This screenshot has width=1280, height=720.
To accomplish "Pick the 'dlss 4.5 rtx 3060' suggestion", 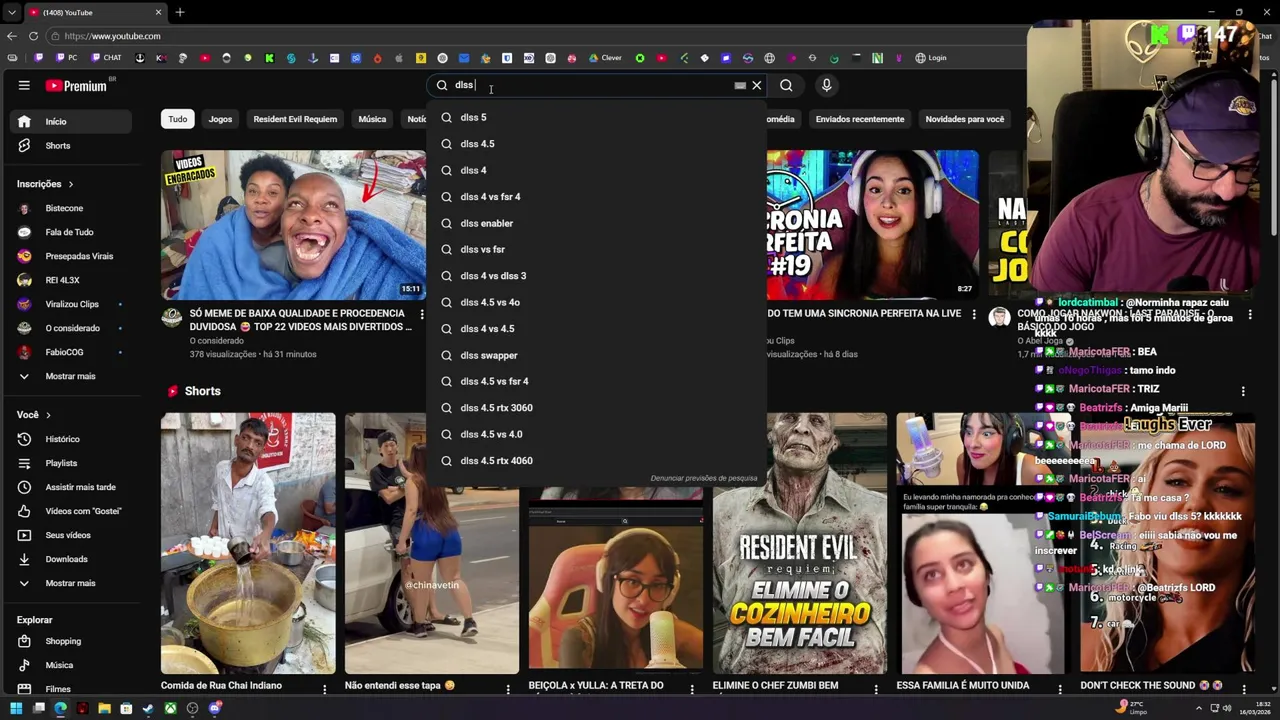I will tap(596, 408).
